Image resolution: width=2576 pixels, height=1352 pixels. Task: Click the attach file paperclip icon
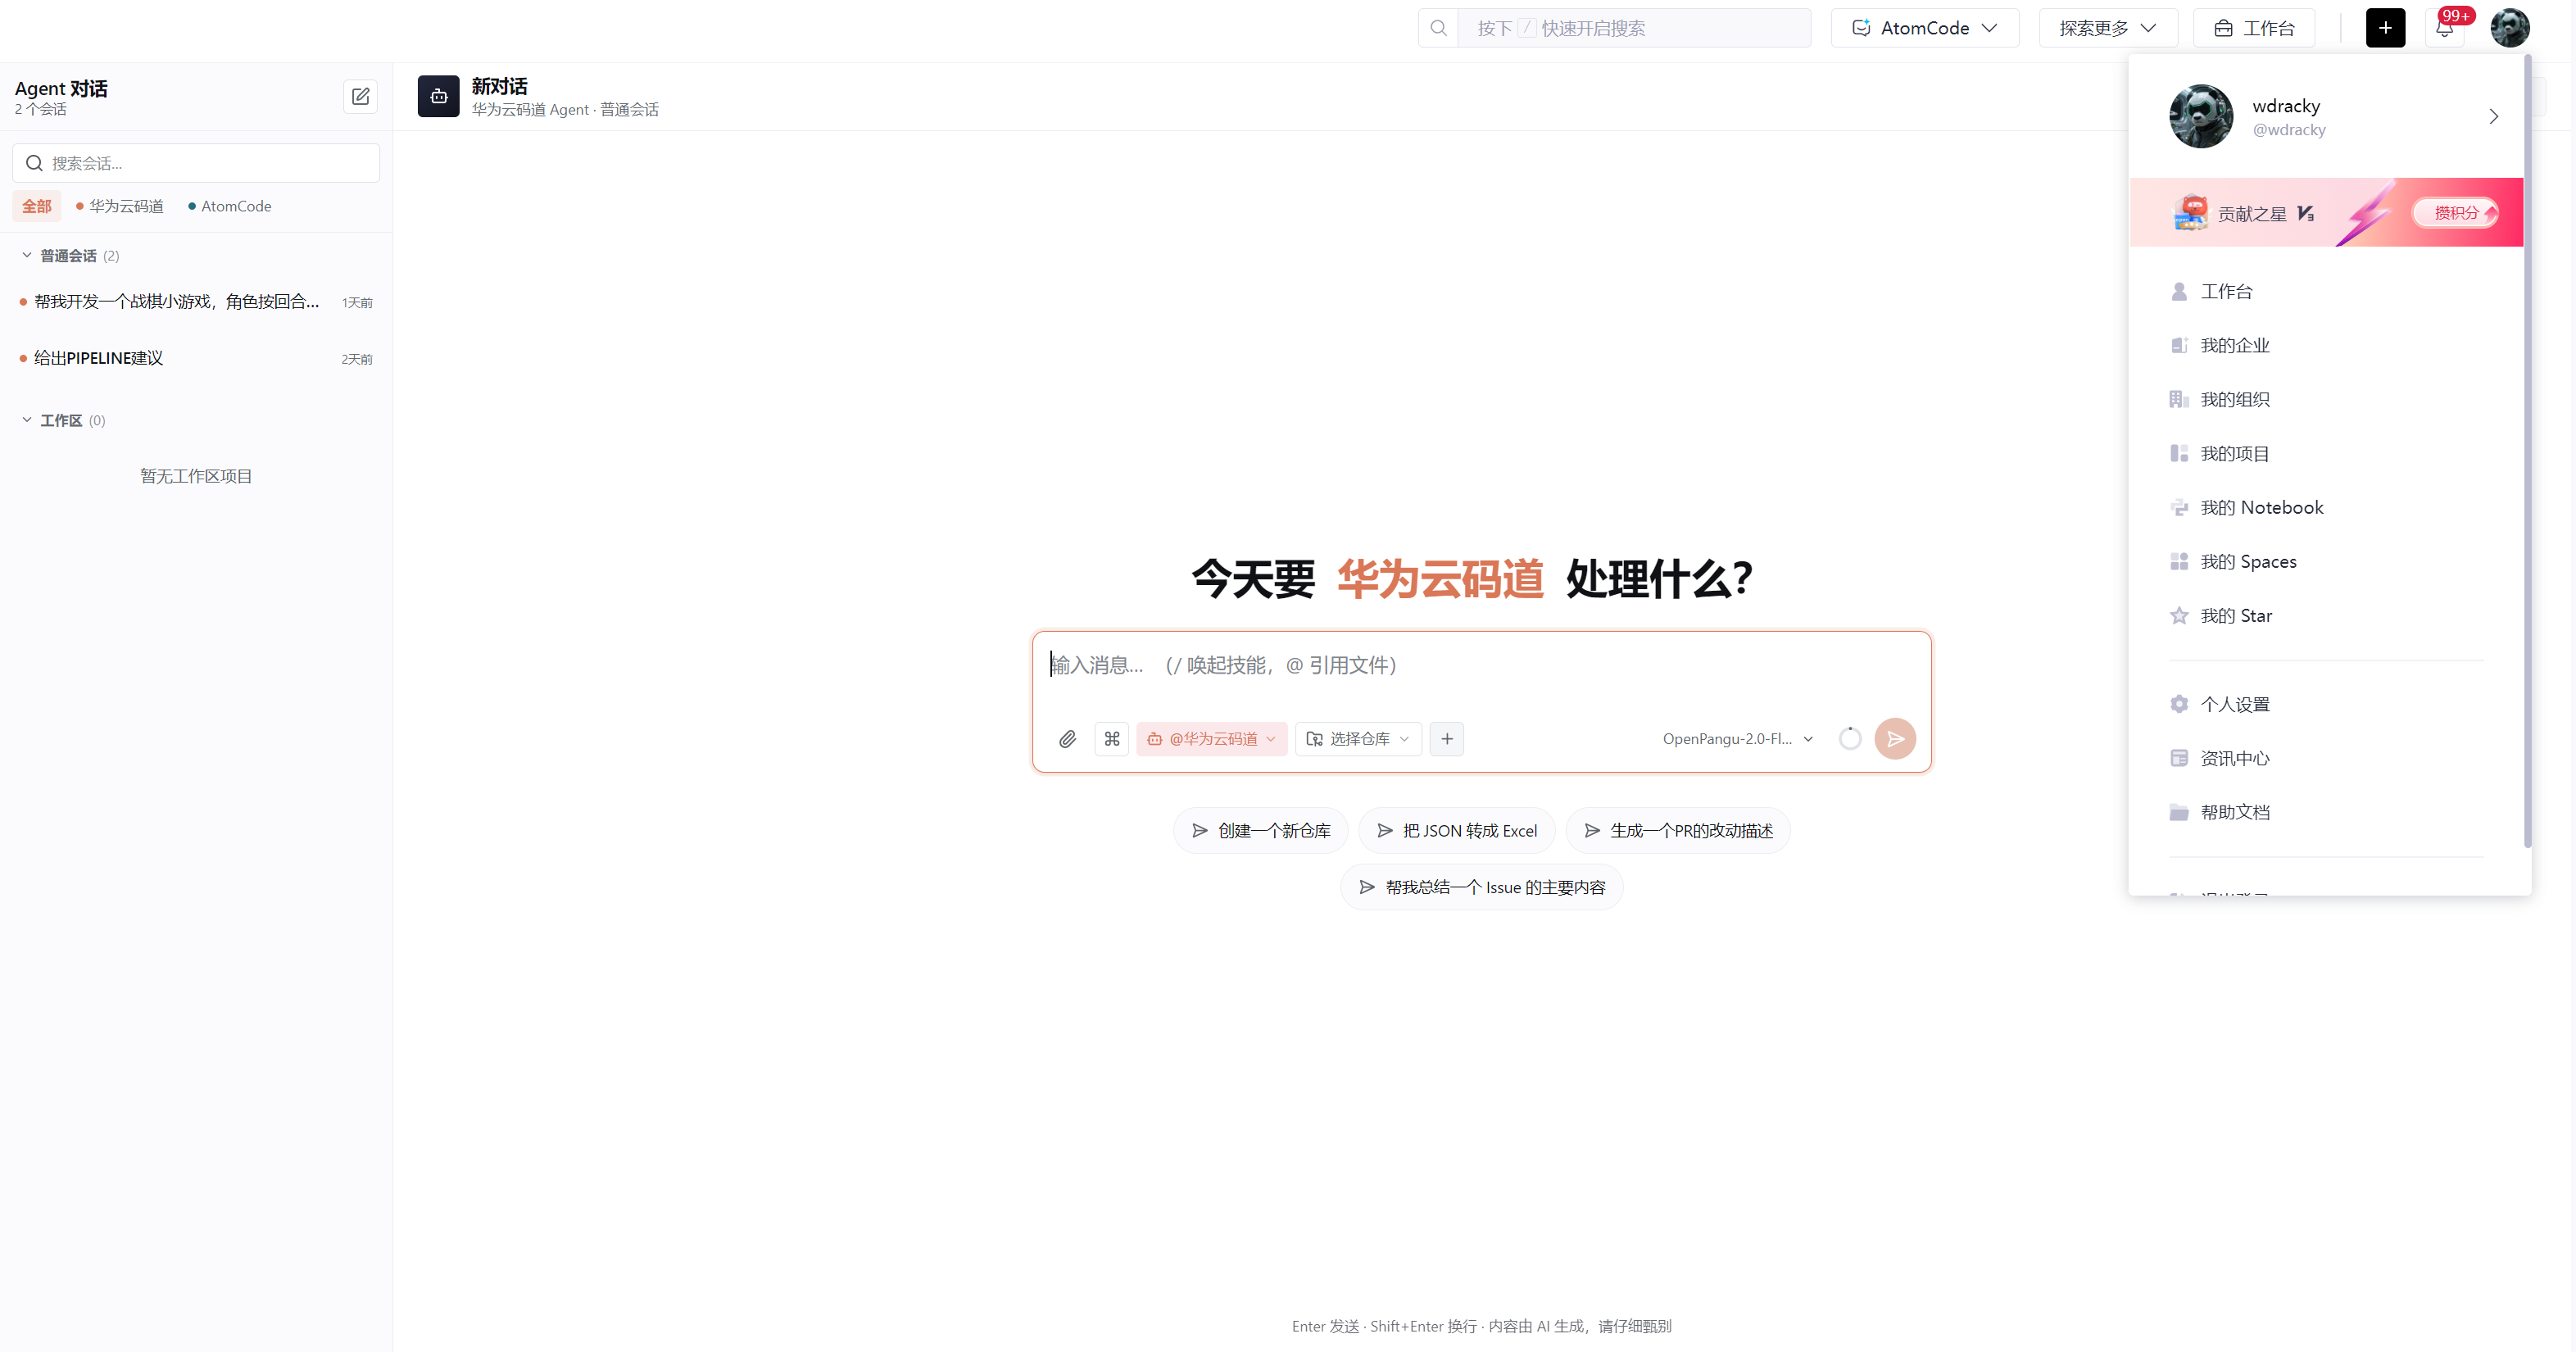[1067, 739]
